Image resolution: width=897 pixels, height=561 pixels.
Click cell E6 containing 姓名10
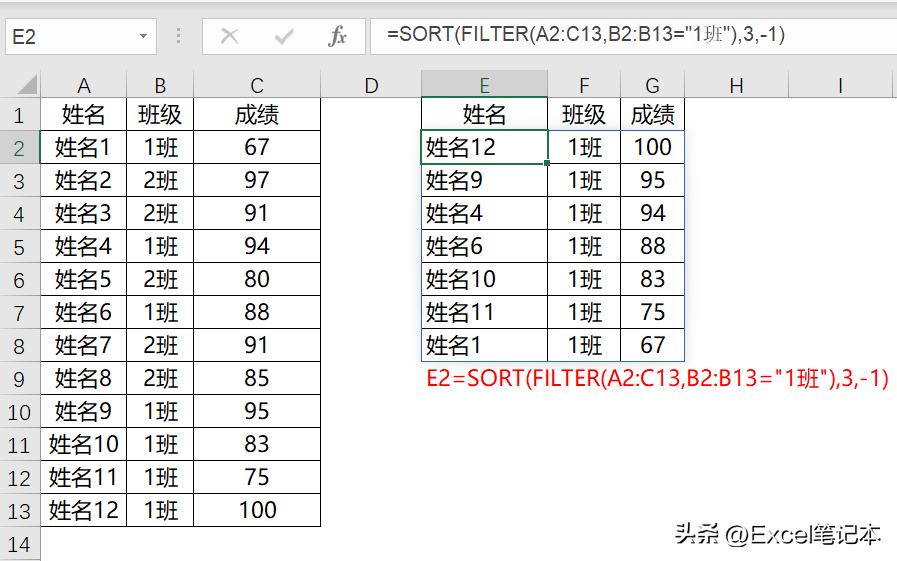[485, 279]
